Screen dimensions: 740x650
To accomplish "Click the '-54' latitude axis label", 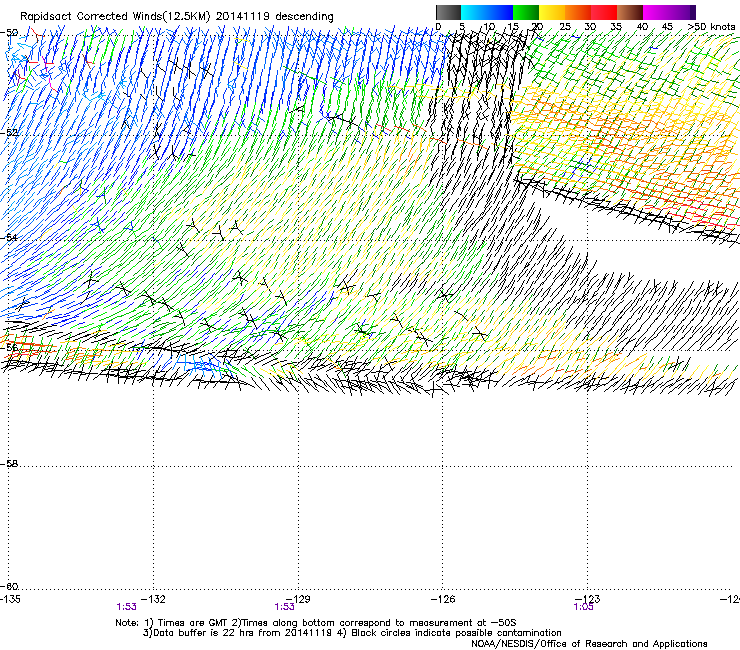I will point(9,237).
